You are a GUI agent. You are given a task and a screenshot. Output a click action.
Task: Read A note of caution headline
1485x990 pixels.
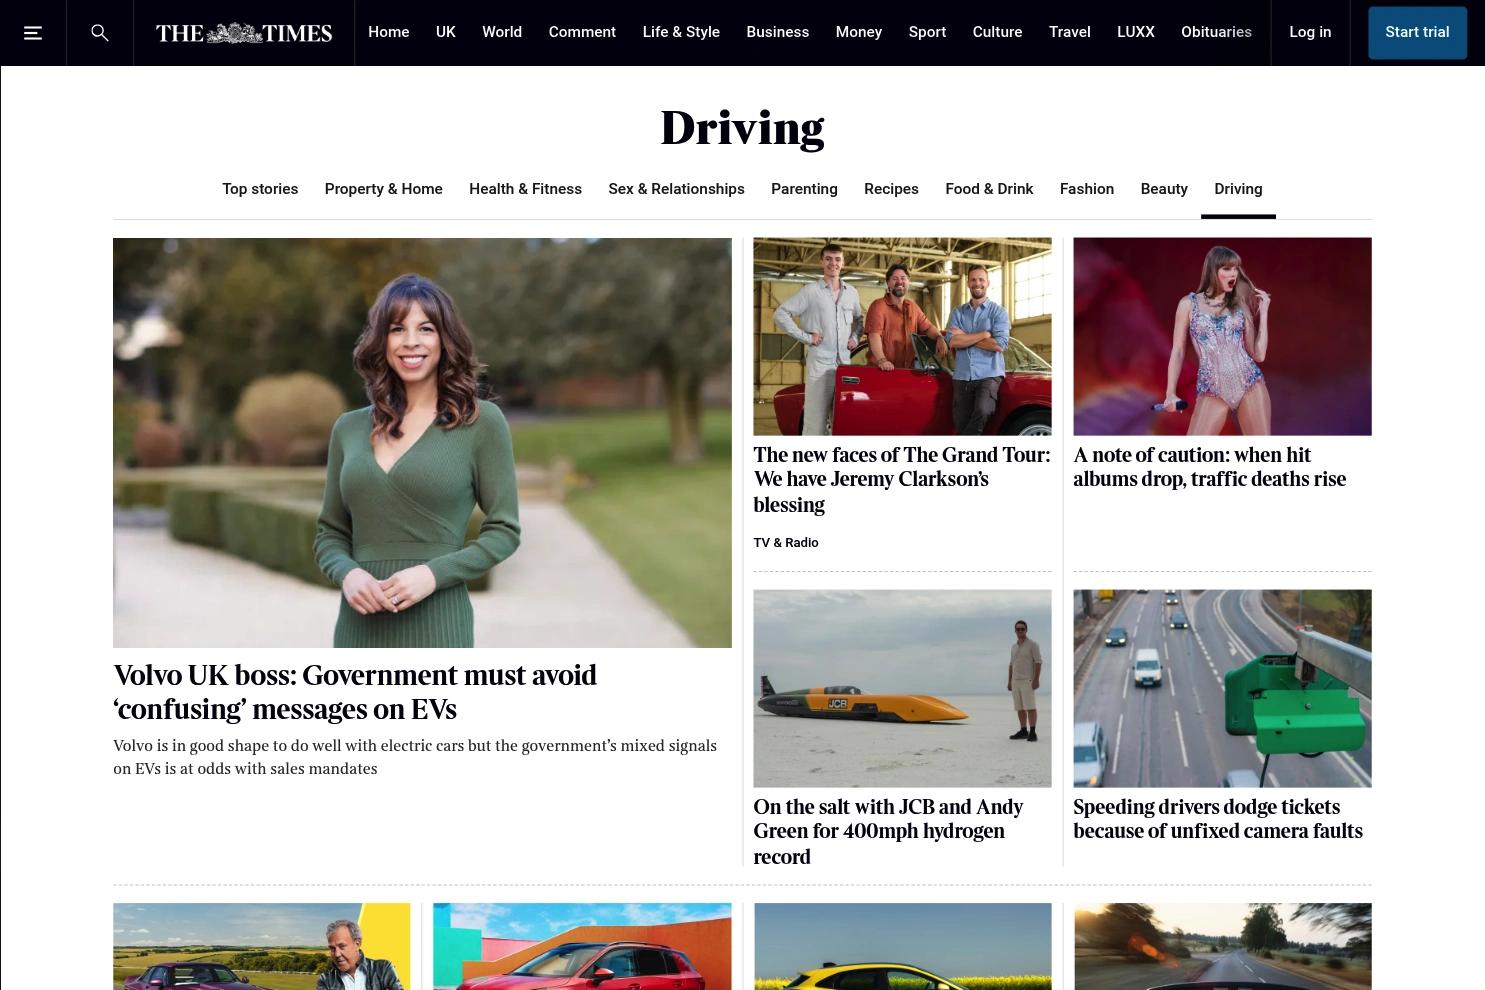(x=1210, y=467)
